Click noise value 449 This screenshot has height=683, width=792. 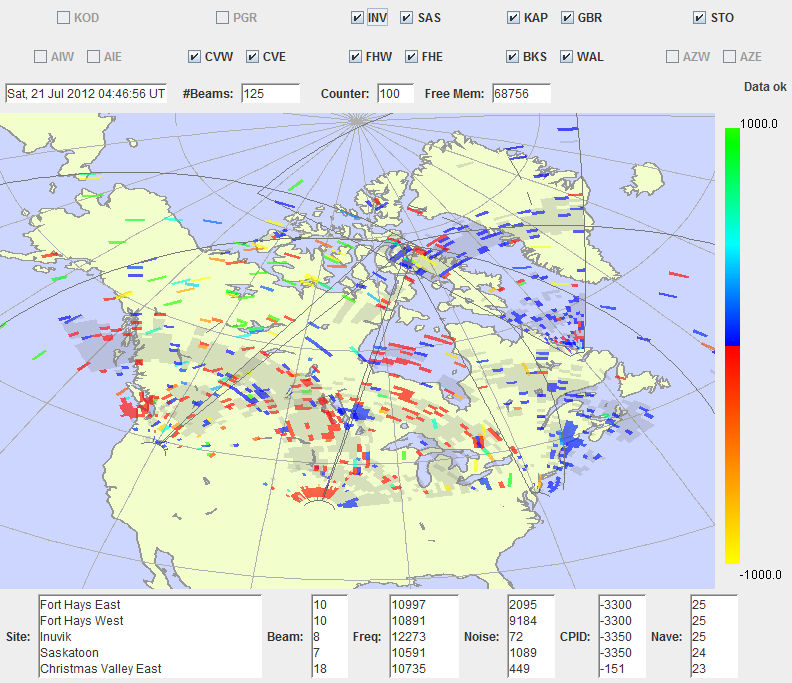click(519, 669)
